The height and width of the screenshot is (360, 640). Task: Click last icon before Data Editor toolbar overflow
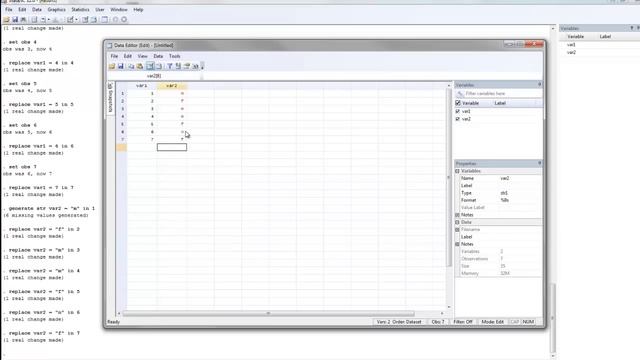(x=195, y=66)
